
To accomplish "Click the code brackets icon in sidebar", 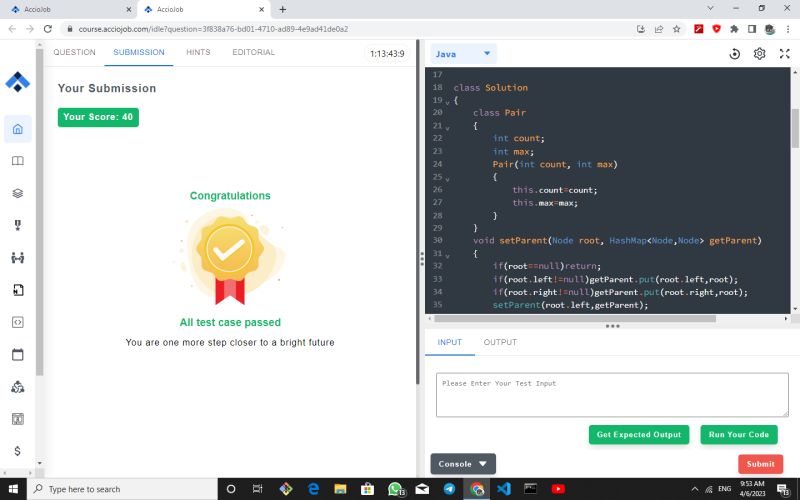I will tap(17, 322).
